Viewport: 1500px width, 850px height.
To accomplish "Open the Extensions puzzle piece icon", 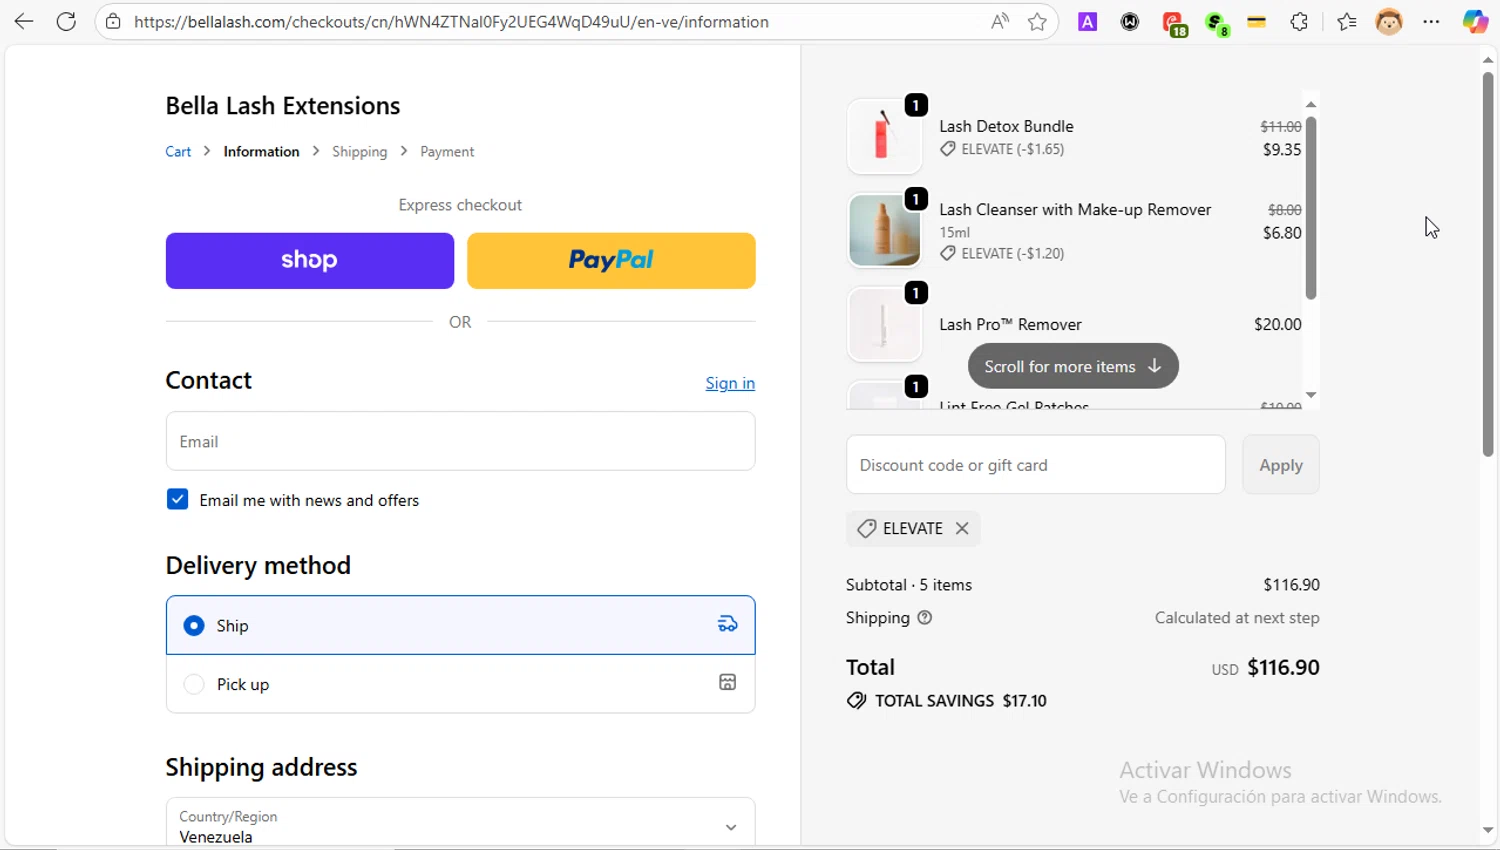I will pyautogui.click(x=1299, y=21).
